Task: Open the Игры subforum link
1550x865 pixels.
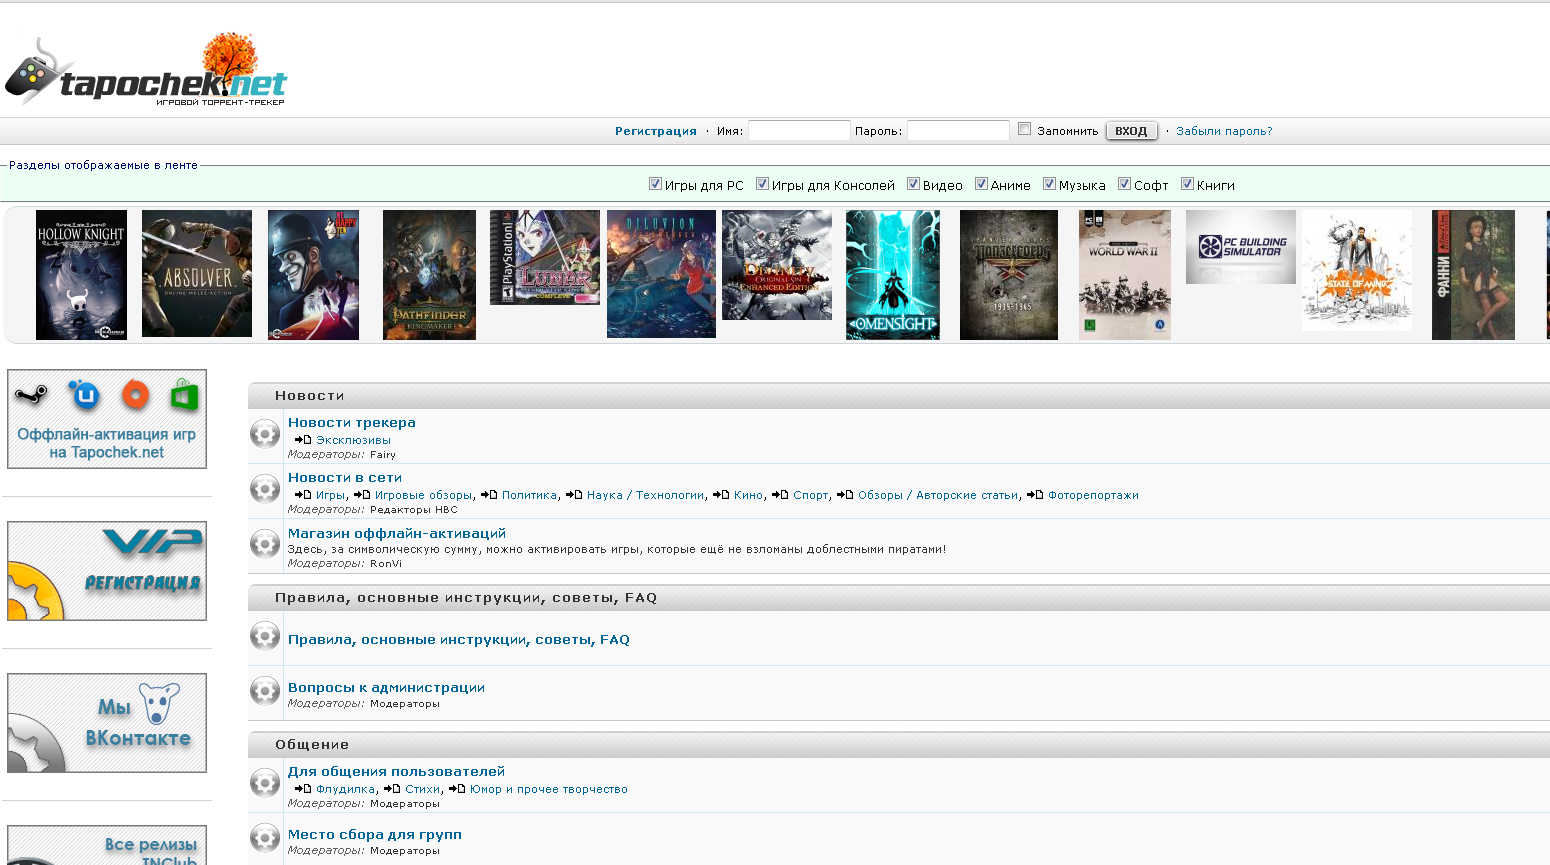Action: pos(330,495)
